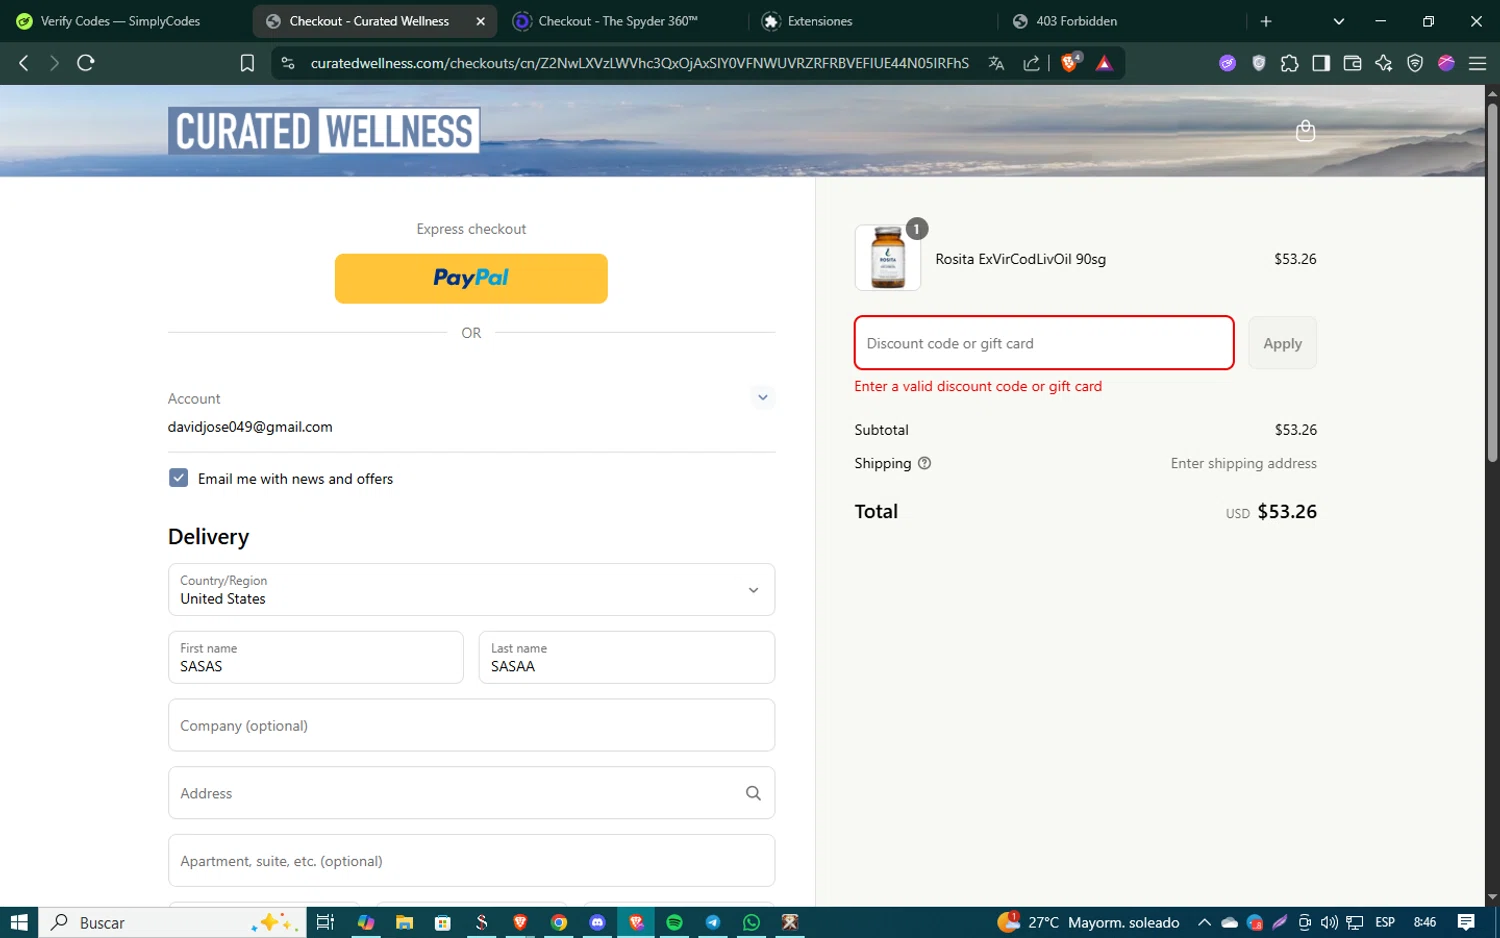Open File Explorer from the taskbar
This screenshot has height=938, width=1500.
pos(404,922)
